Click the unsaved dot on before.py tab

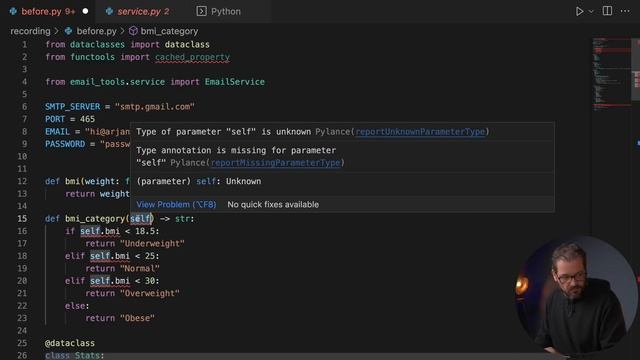click(x=85, y=11)
